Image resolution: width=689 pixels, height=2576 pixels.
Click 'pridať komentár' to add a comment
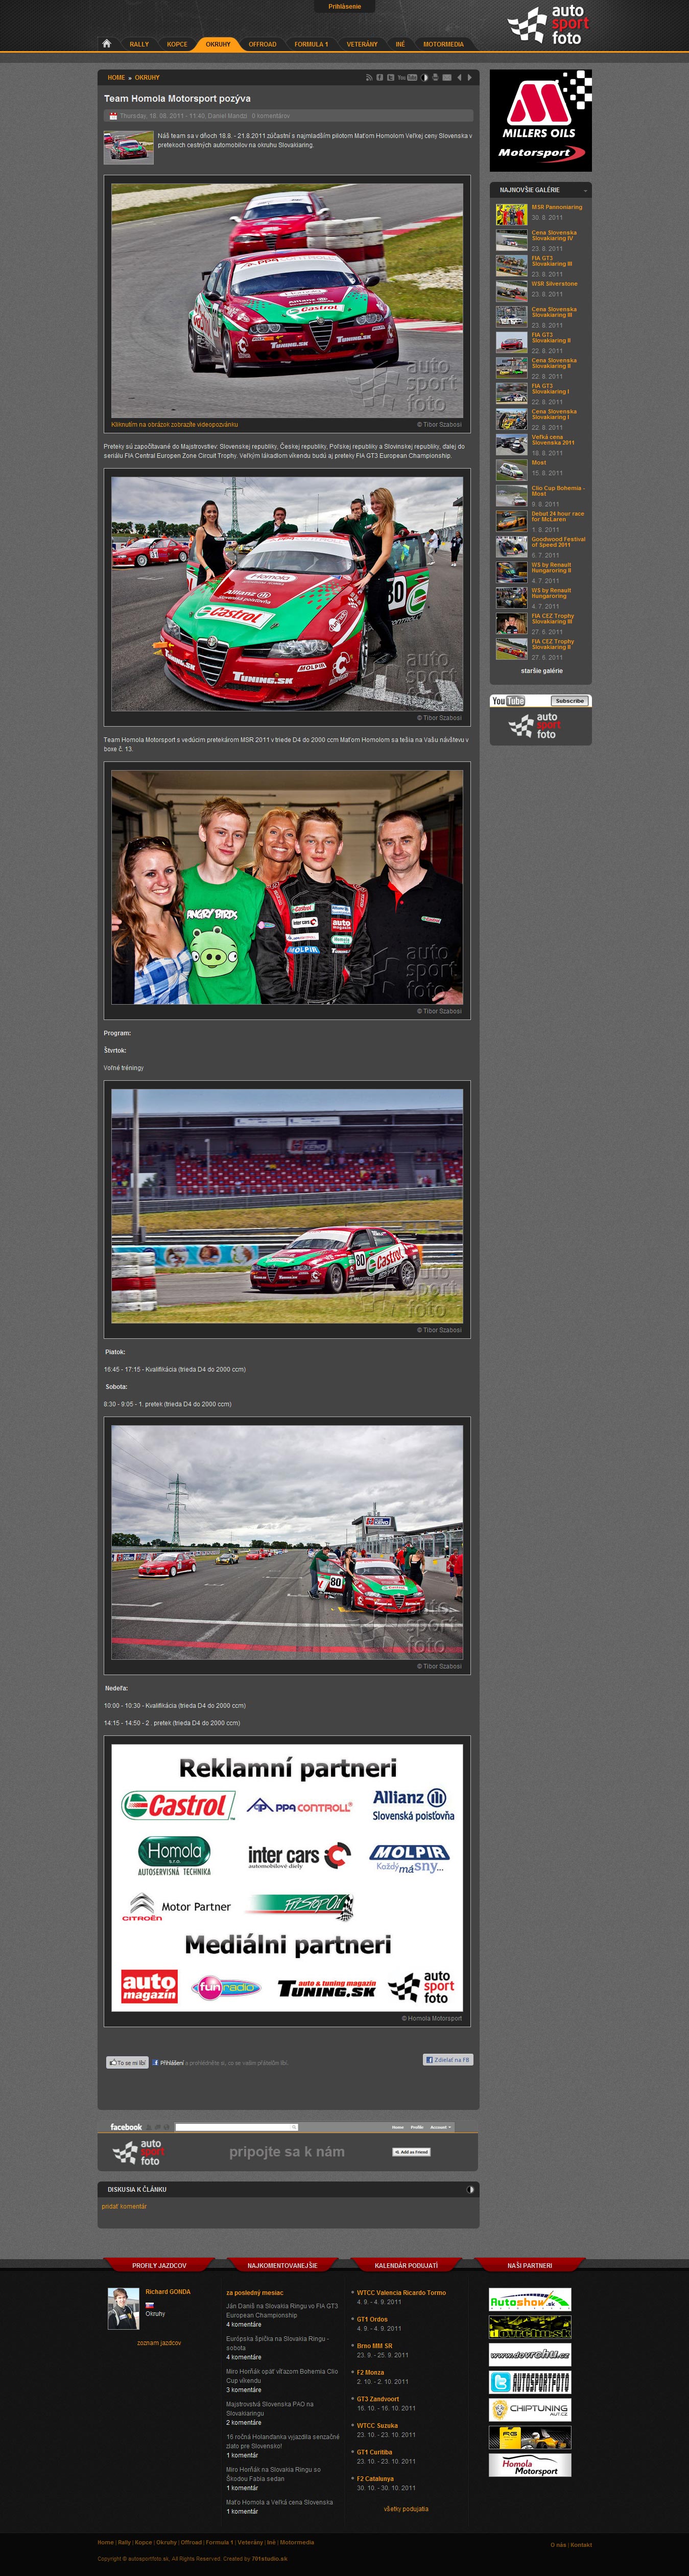click(x=124, y=2206)
